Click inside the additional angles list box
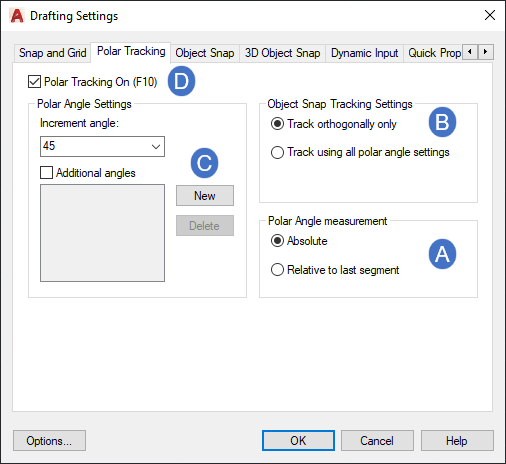The image size is (506, 464). pos(102,233)
